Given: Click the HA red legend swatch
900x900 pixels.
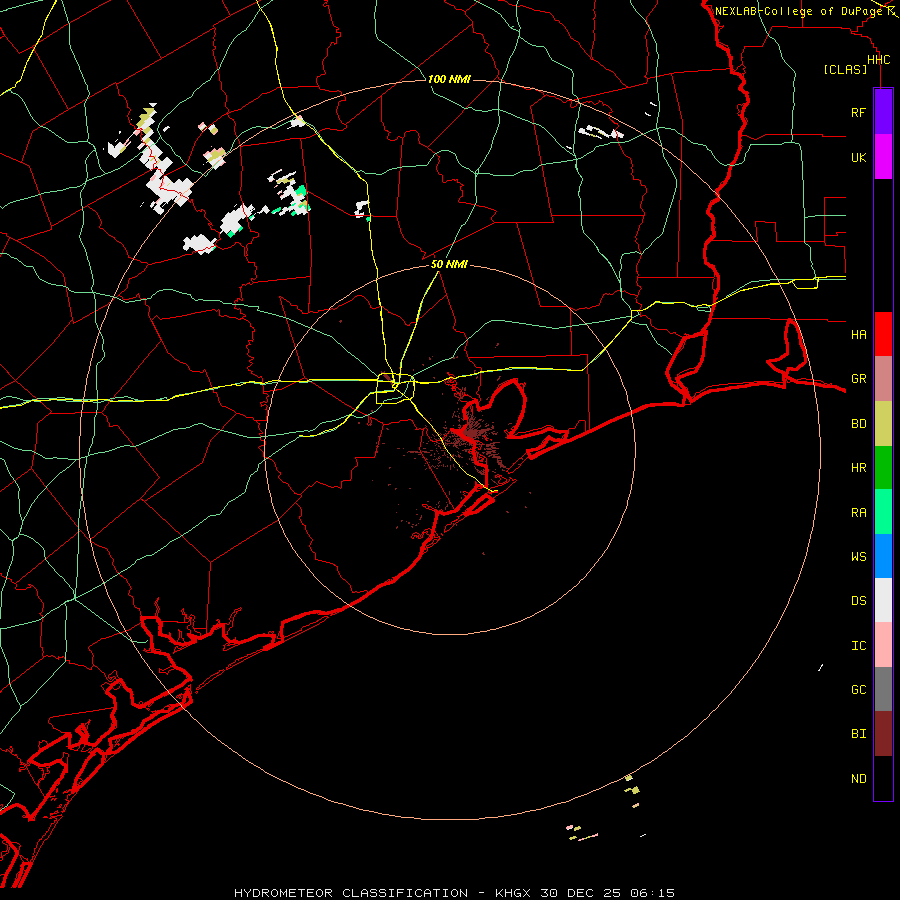Looking at the screenshot, I should click(883, 334).
